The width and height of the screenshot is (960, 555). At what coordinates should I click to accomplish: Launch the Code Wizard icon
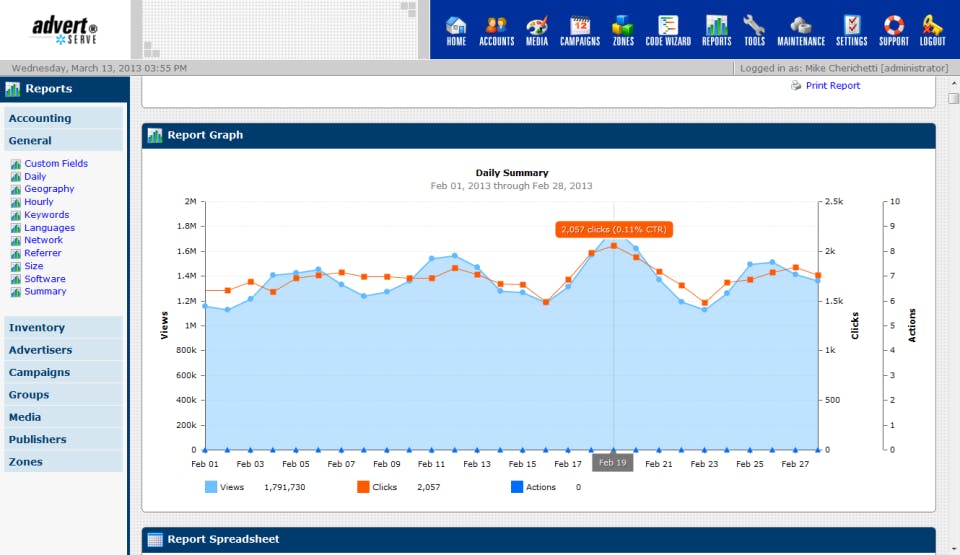click(x=668, y=31)
